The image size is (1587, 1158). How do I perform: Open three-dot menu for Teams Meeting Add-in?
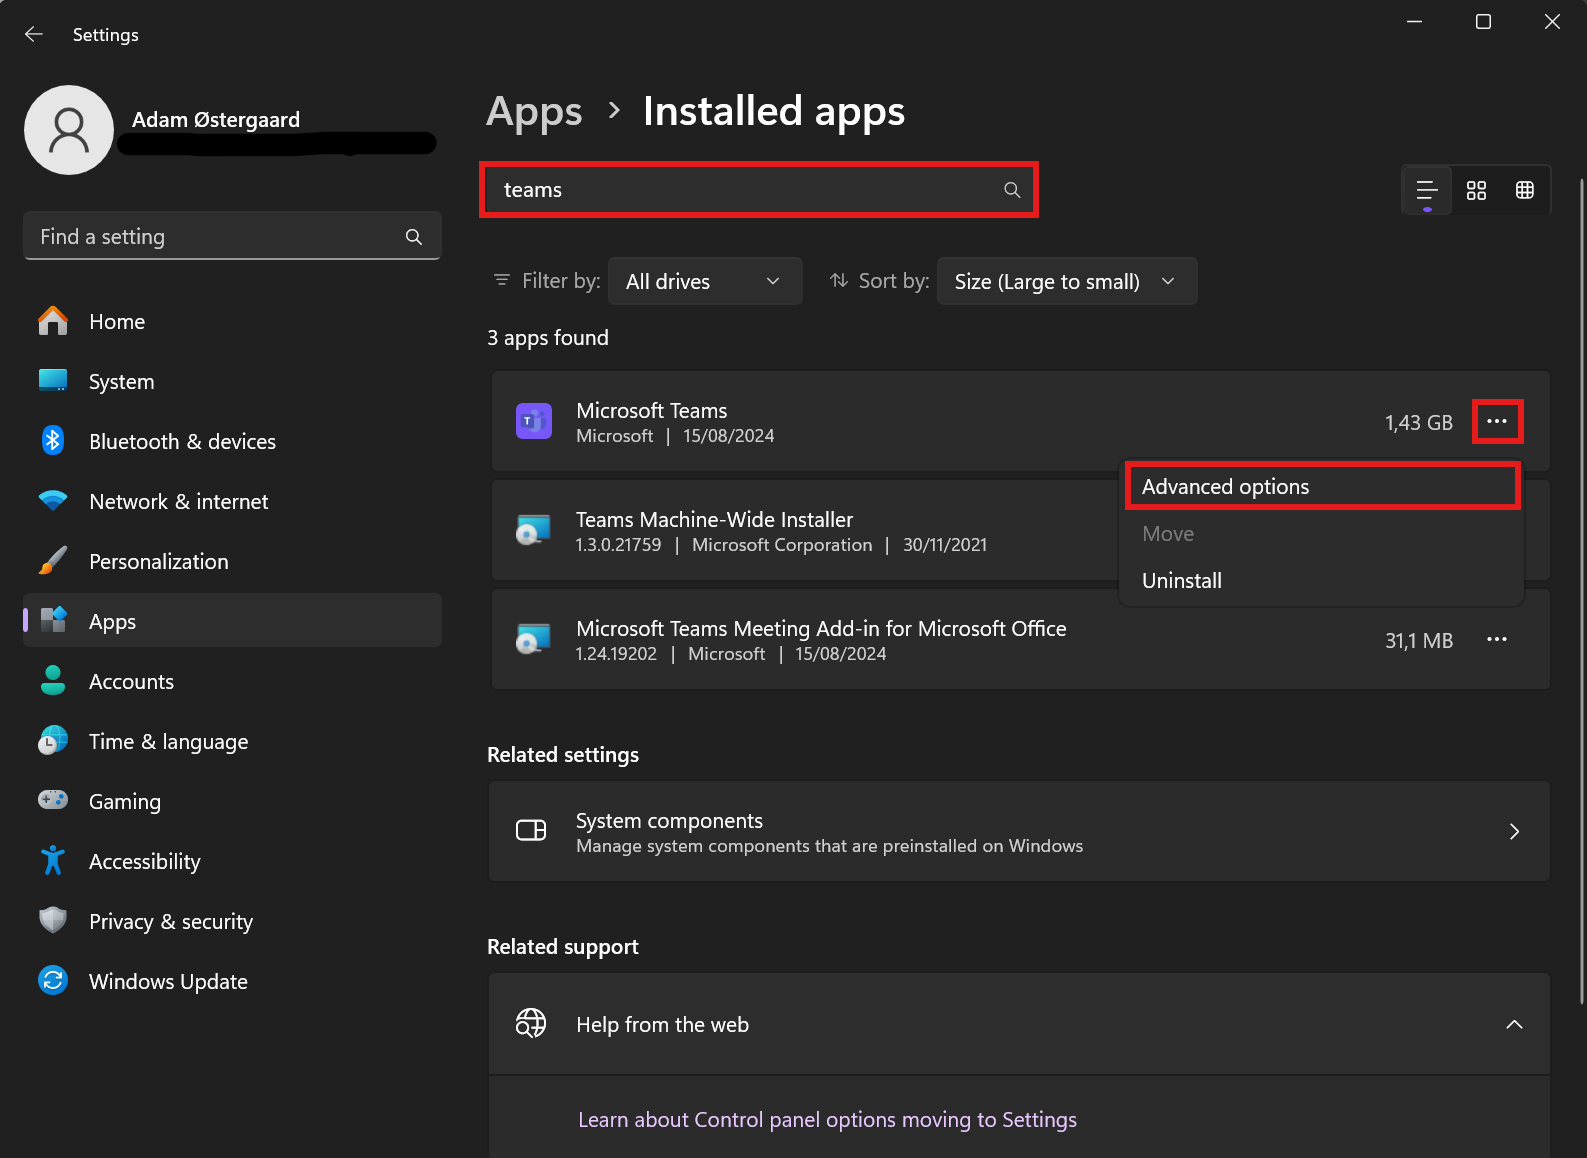pyautogui.click(x=1497, y=640)
